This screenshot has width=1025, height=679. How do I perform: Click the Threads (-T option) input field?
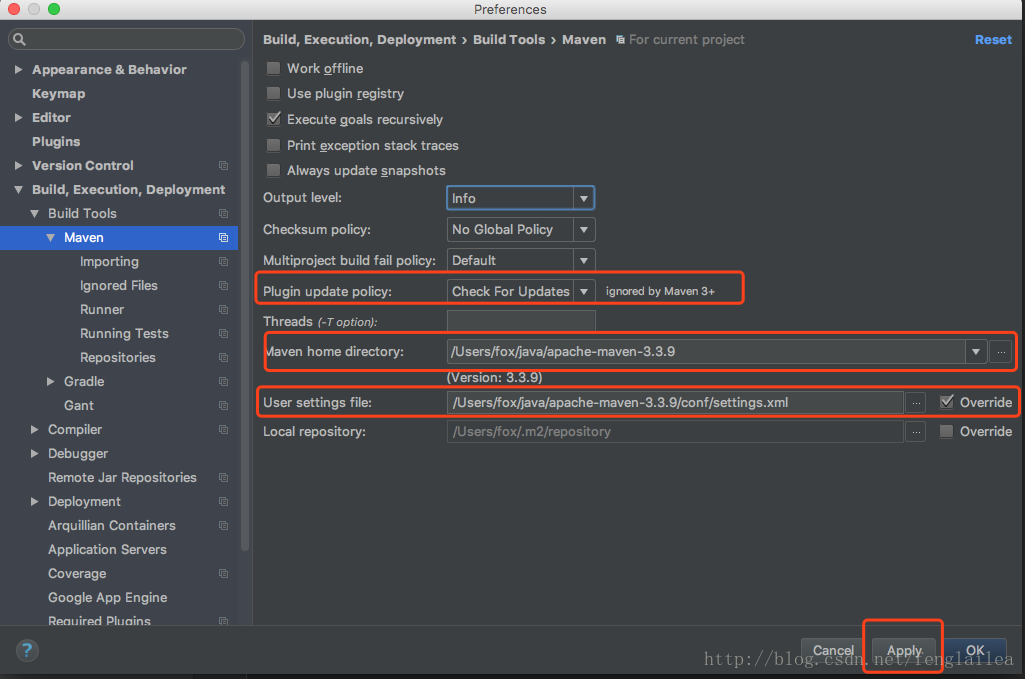coord(521,320)
